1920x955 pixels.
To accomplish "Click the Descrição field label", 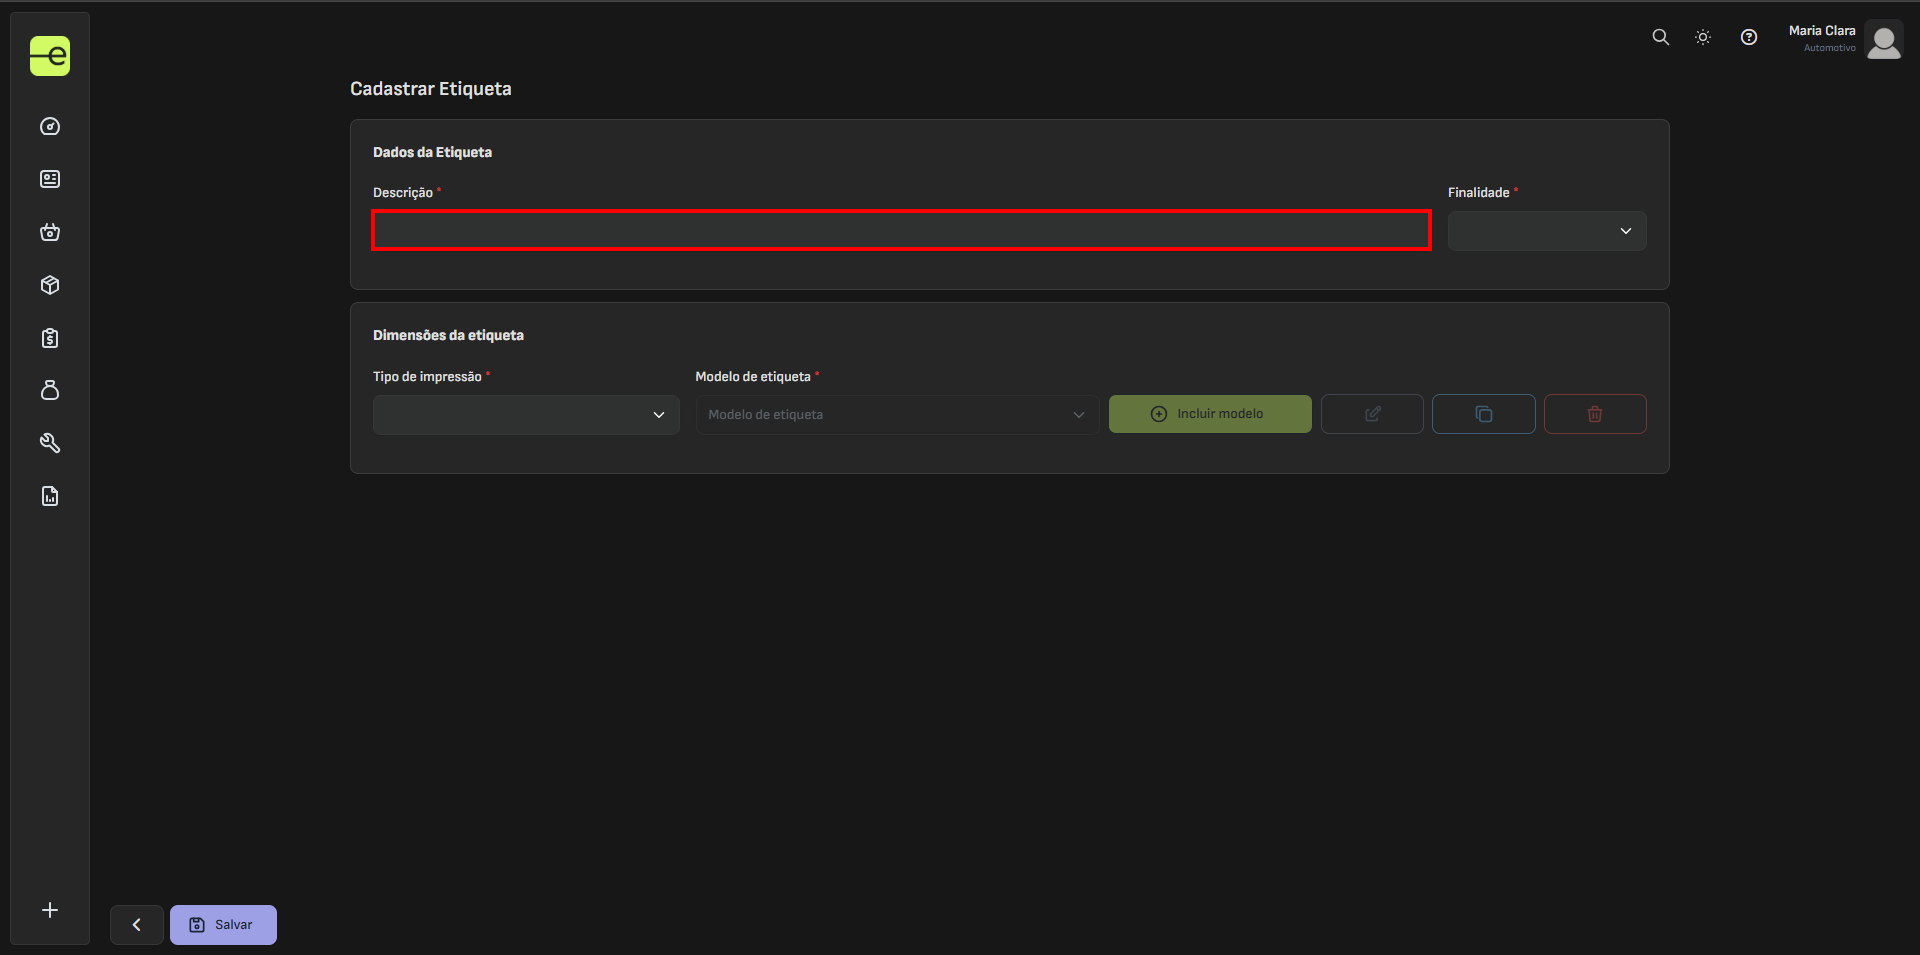I will 403,193.
